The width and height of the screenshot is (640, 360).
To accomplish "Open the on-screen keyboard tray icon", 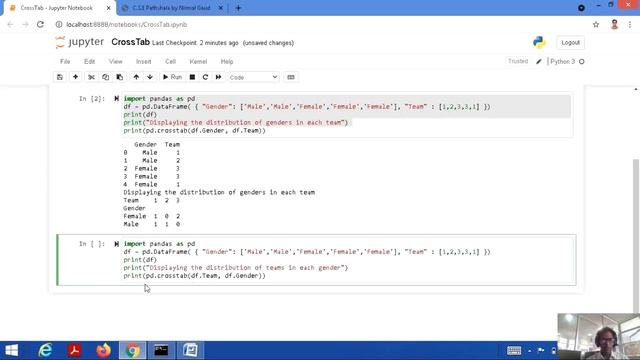I will click(x=514, y=350).
